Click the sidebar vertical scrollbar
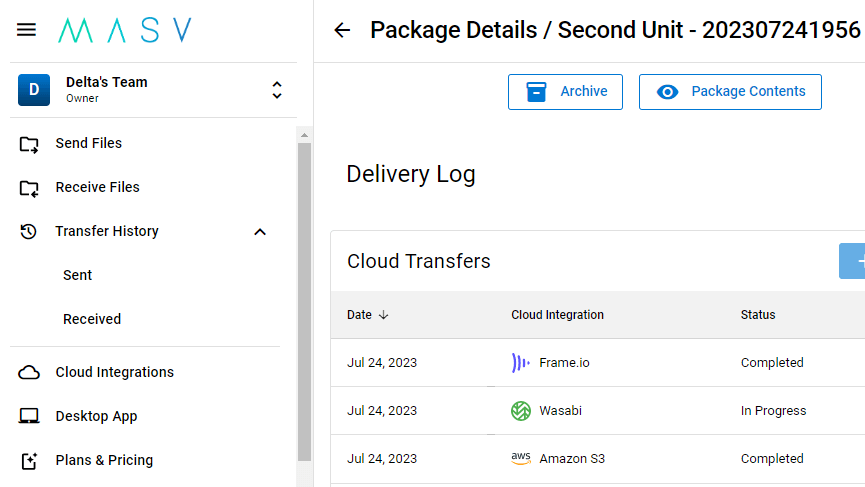 304,300
